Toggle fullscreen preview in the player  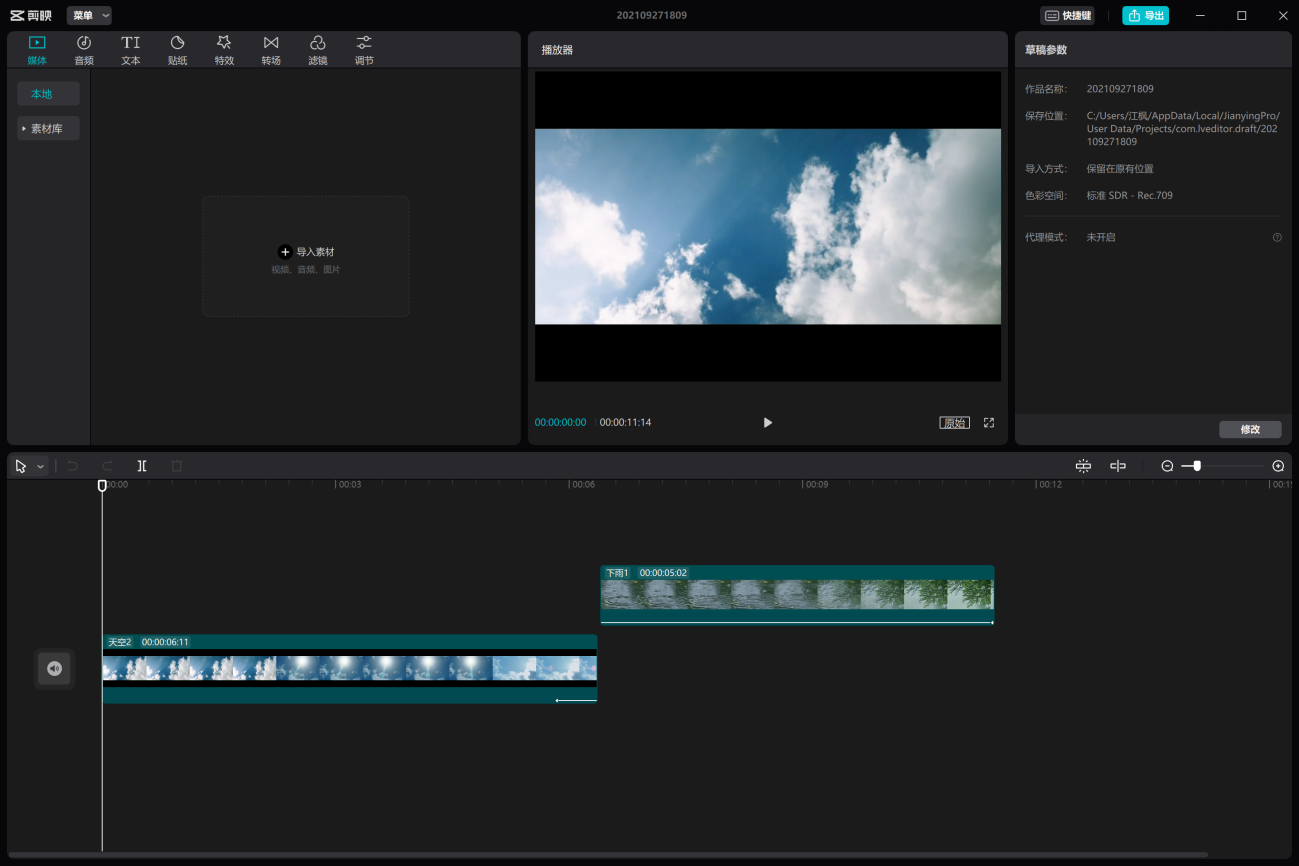point(989,423)
